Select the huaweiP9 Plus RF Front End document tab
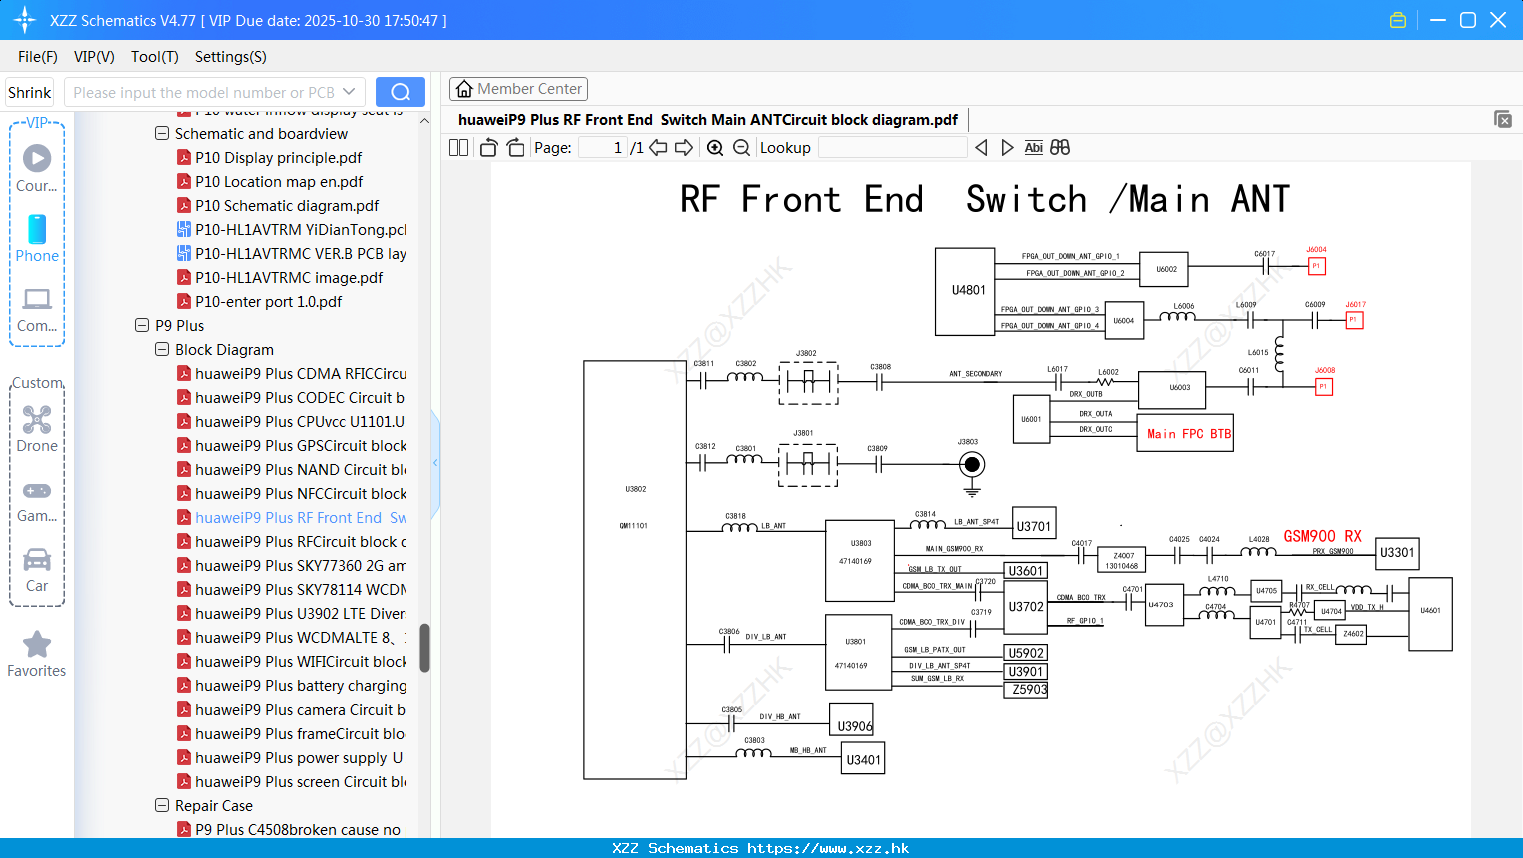The width and height of the screenshot is (1523, 858). click(708, 119)
